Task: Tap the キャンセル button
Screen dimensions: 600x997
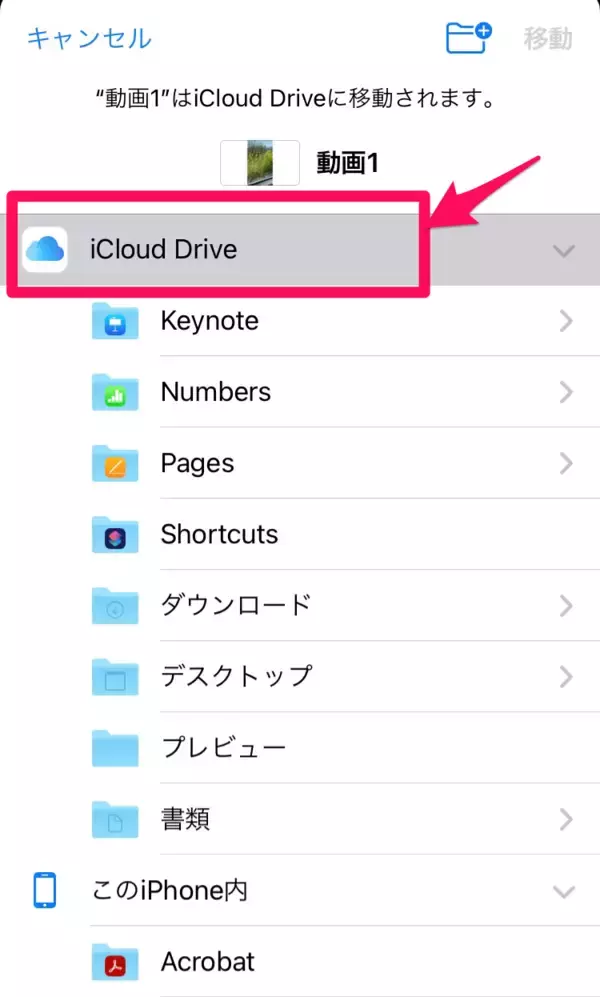Action: click(x=88, y=39)
